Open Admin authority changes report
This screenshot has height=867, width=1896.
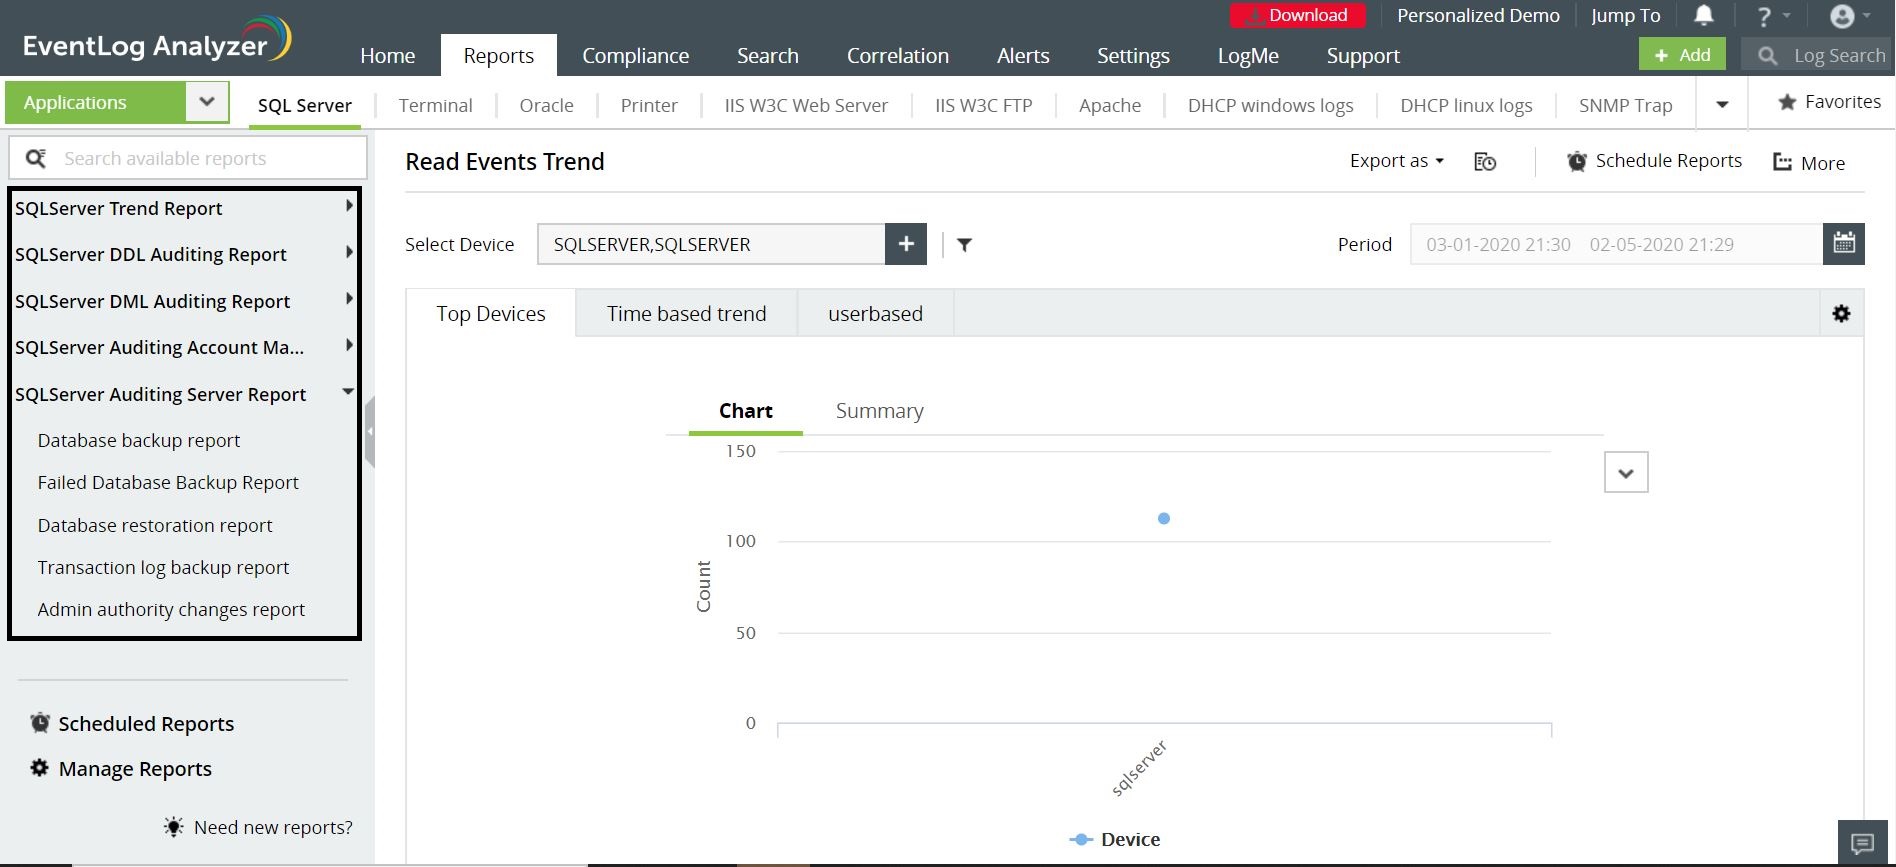(x=171, y=609)
